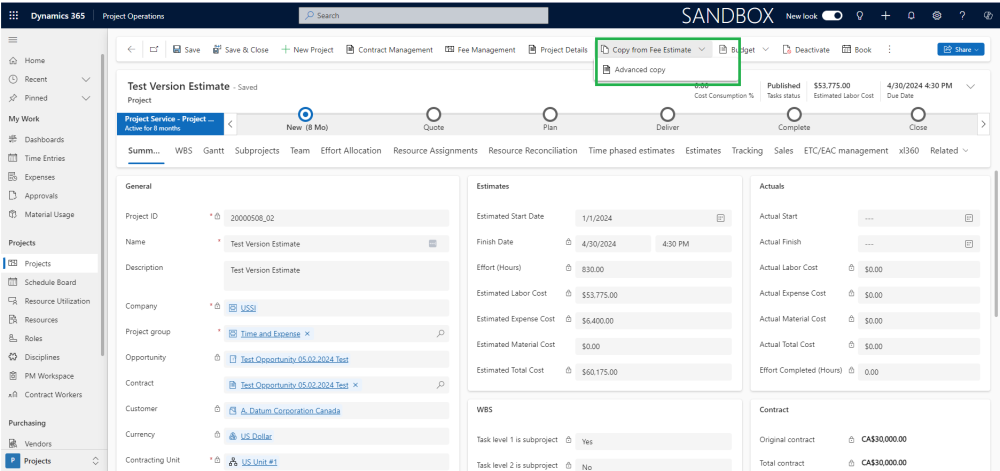
Task: Select the Quote stage circle
Action: (434, 115)
